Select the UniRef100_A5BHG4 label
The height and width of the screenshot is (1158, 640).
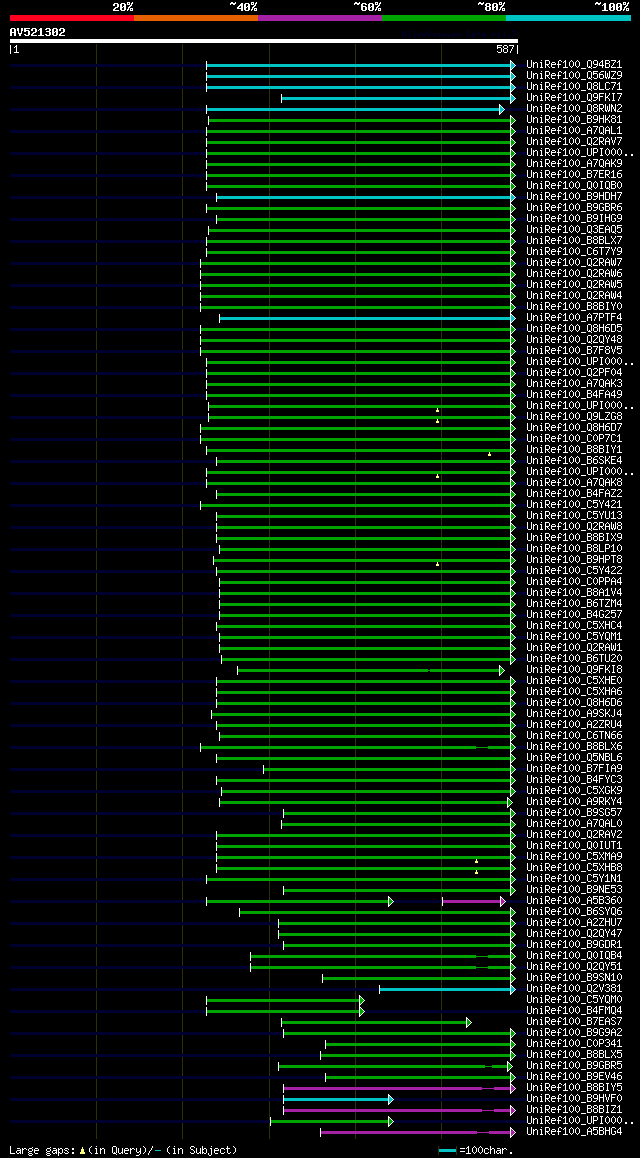tap(574, 1132)
